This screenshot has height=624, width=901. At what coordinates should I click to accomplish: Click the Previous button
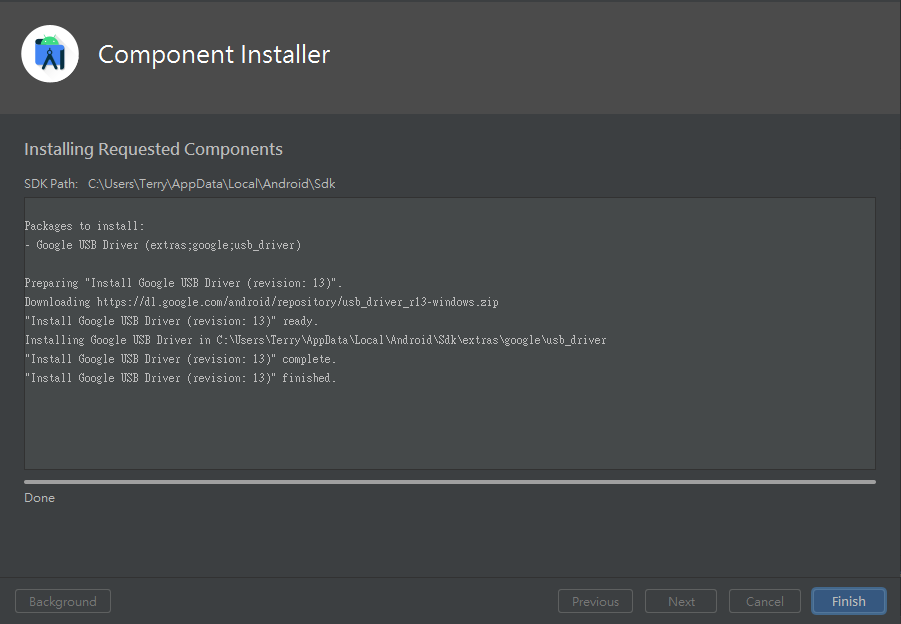(595, 601)
